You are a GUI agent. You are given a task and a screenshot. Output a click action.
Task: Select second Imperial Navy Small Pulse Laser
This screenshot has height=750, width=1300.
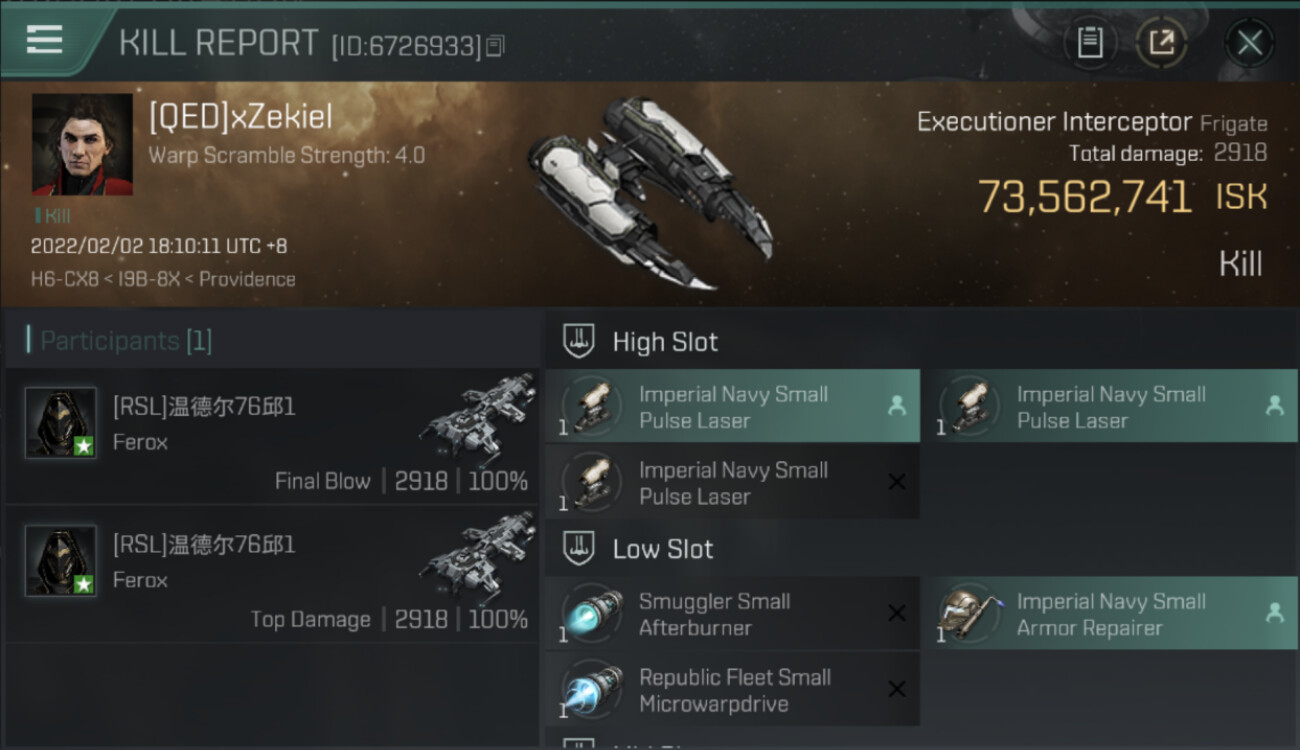click(1110, 407)
